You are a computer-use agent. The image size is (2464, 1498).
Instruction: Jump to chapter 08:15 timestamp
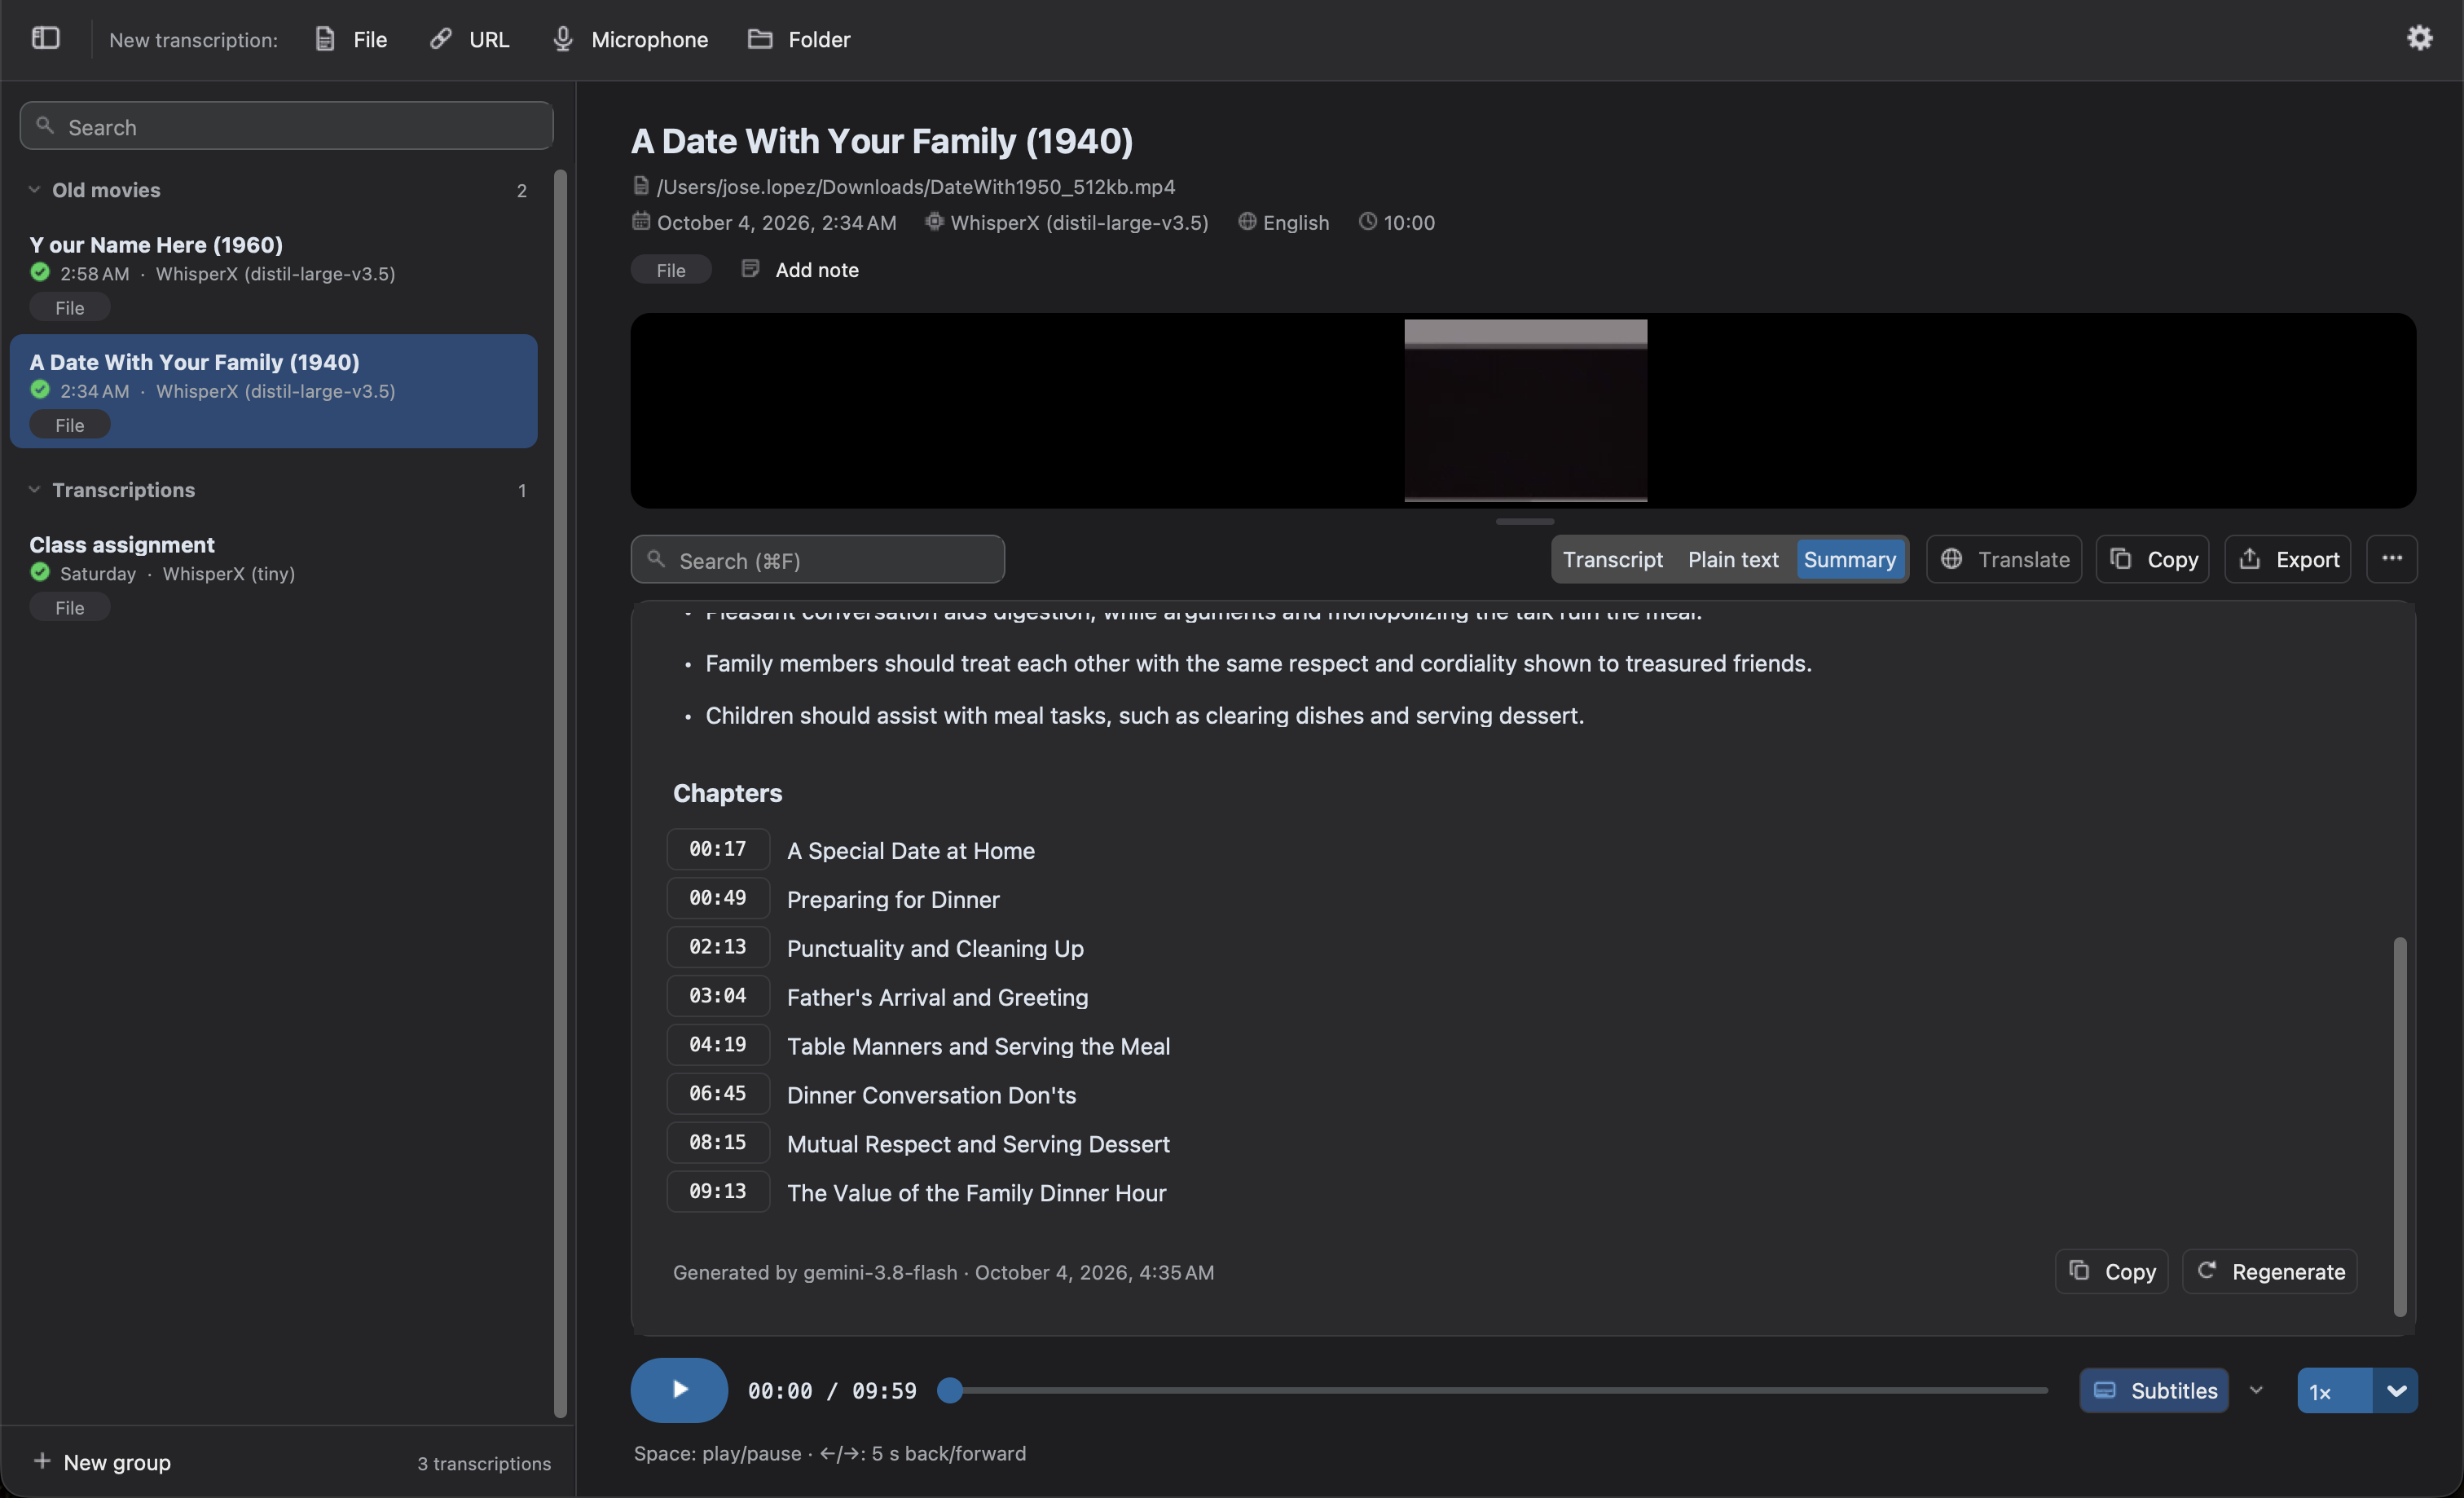[x=718, y=1143]
